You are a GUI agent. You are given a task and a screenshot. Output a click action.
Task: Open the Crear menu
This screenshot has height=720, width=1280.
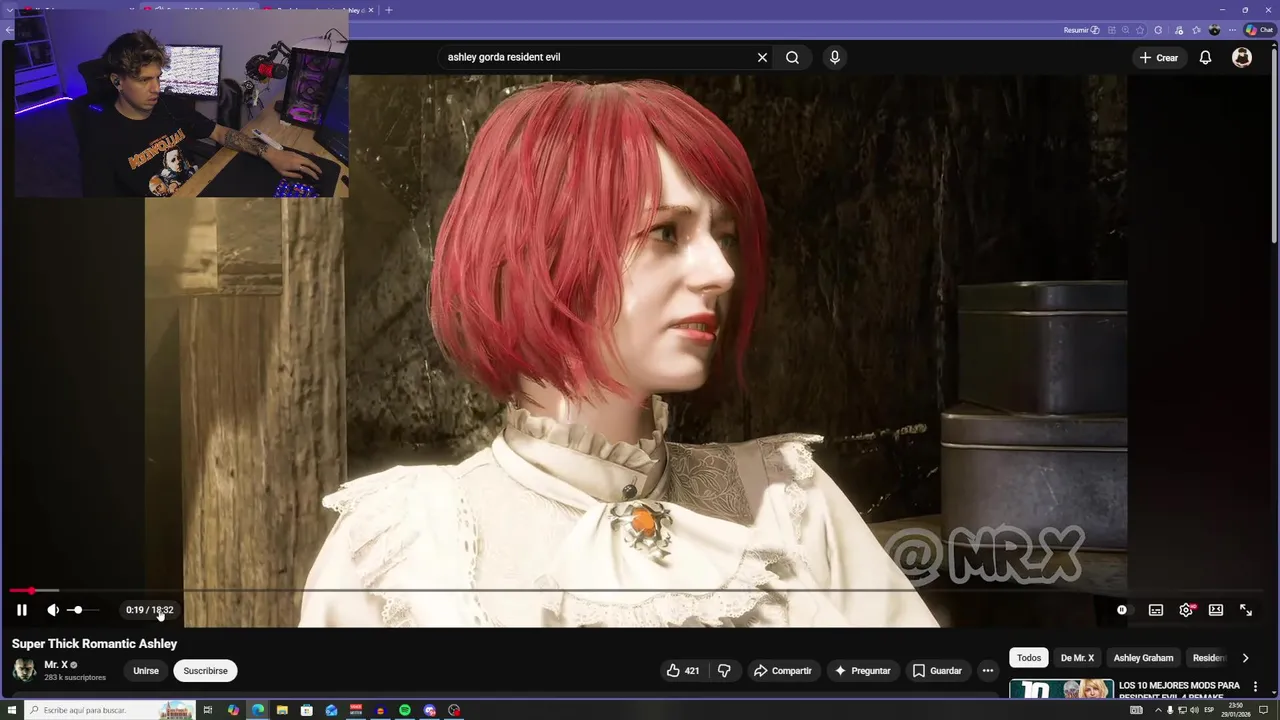click(x=1159, y=57)
